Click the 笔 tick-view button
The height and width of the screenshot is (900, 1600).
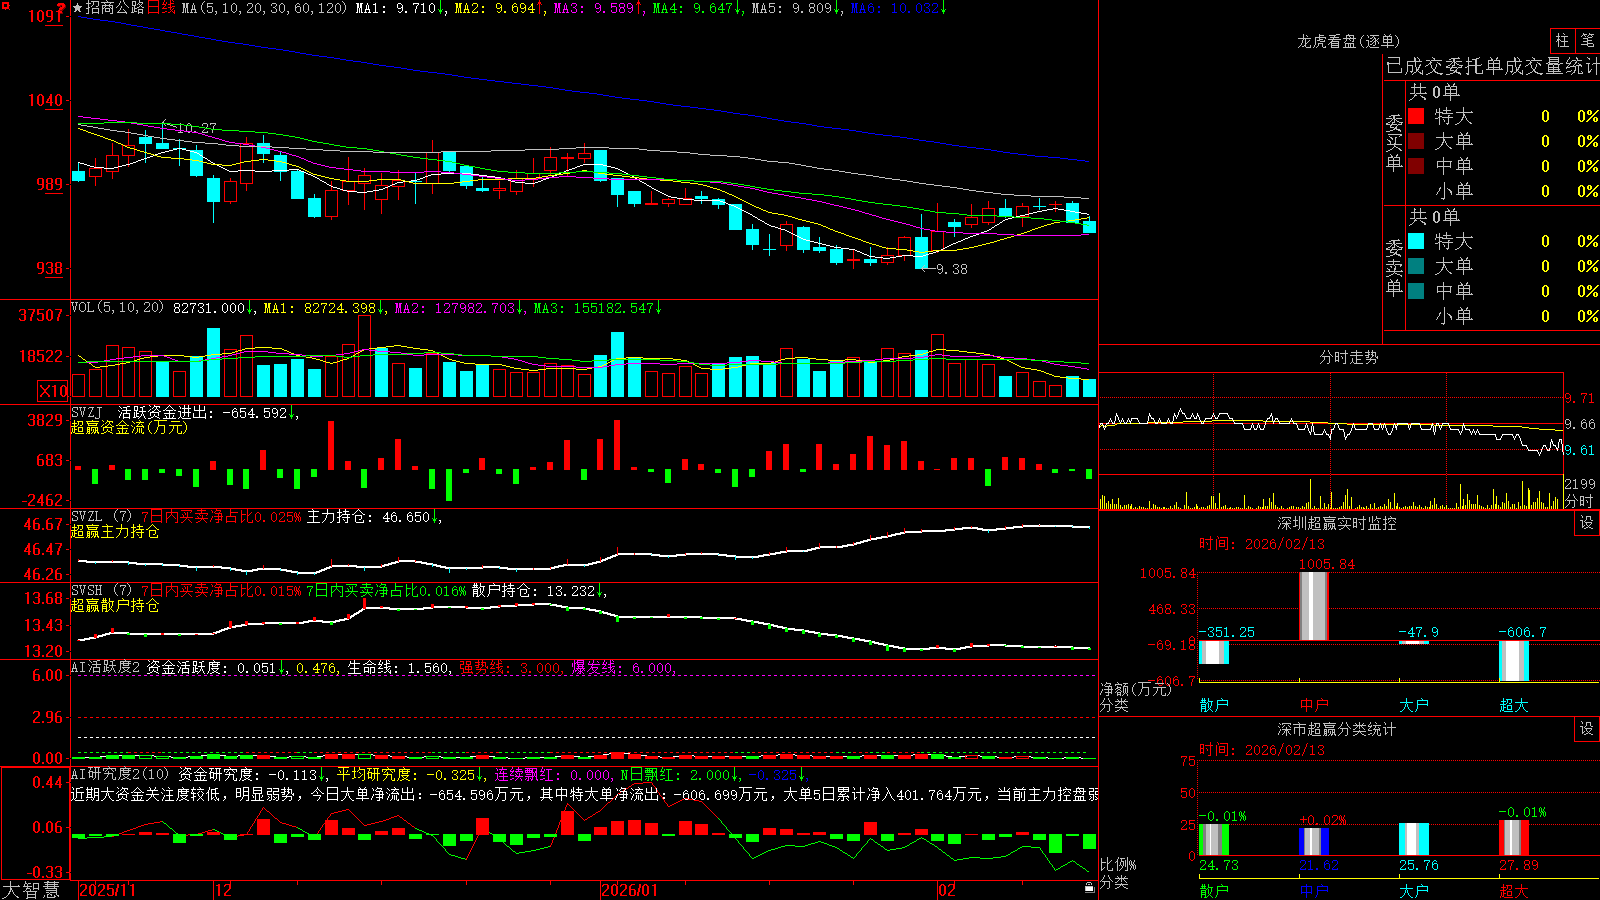click(1588, 41)
